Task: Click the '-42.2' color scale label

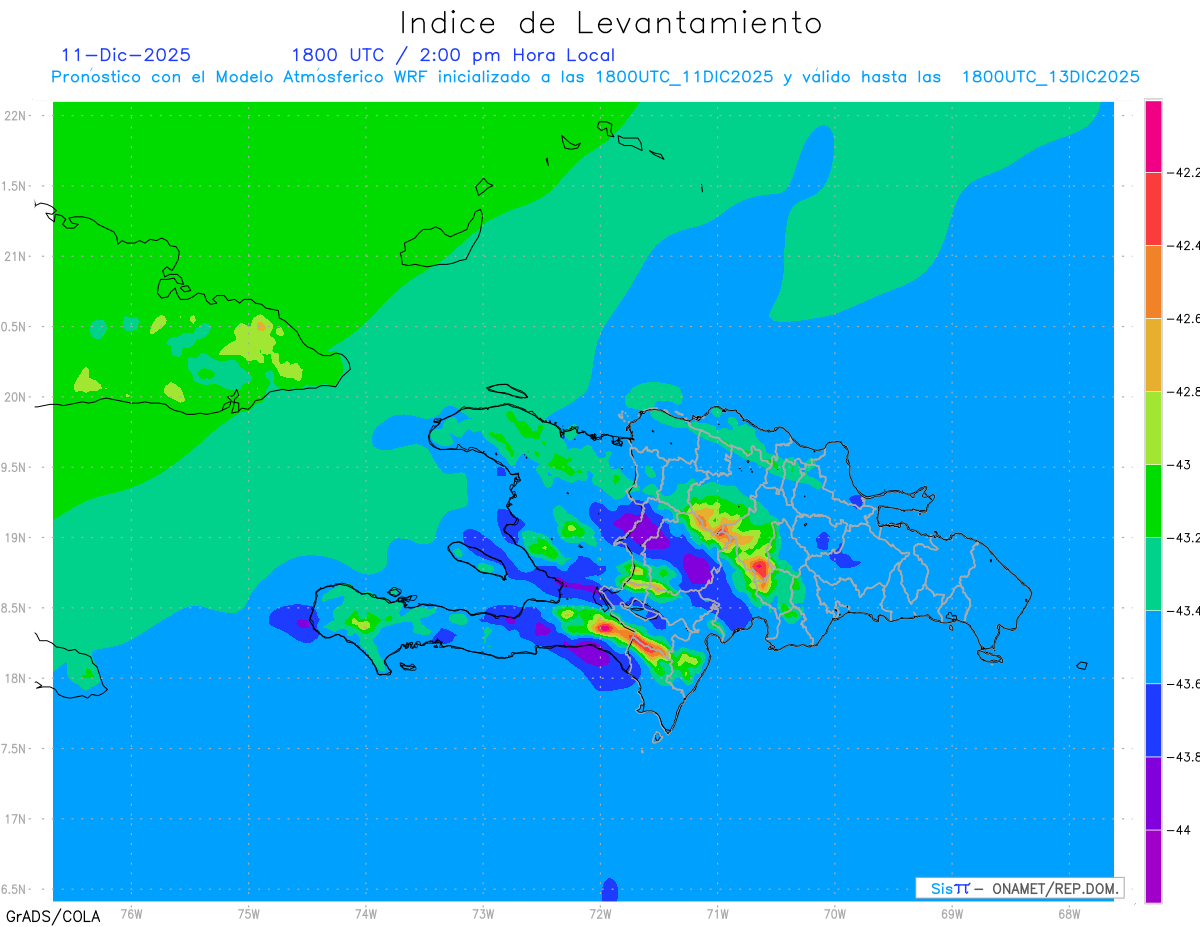Action: [x=1184, y=172]
